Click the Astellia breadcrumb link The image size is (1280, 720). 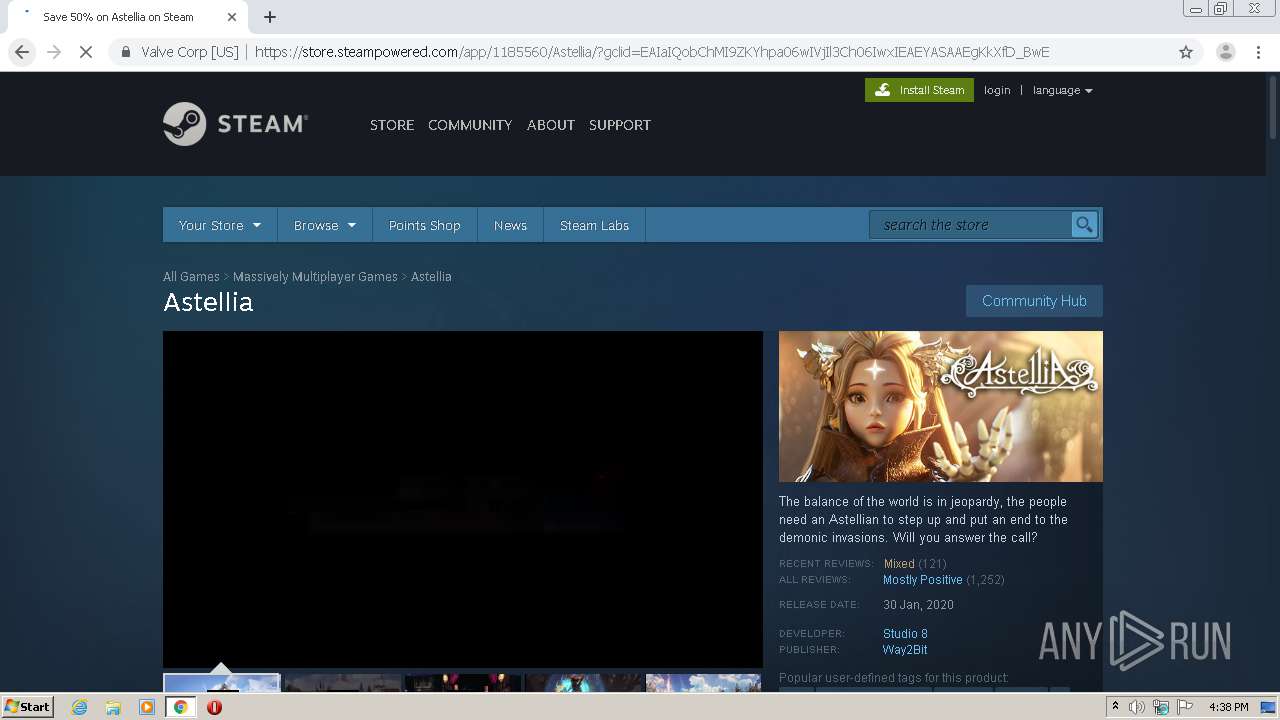click(x=431, y=277)
